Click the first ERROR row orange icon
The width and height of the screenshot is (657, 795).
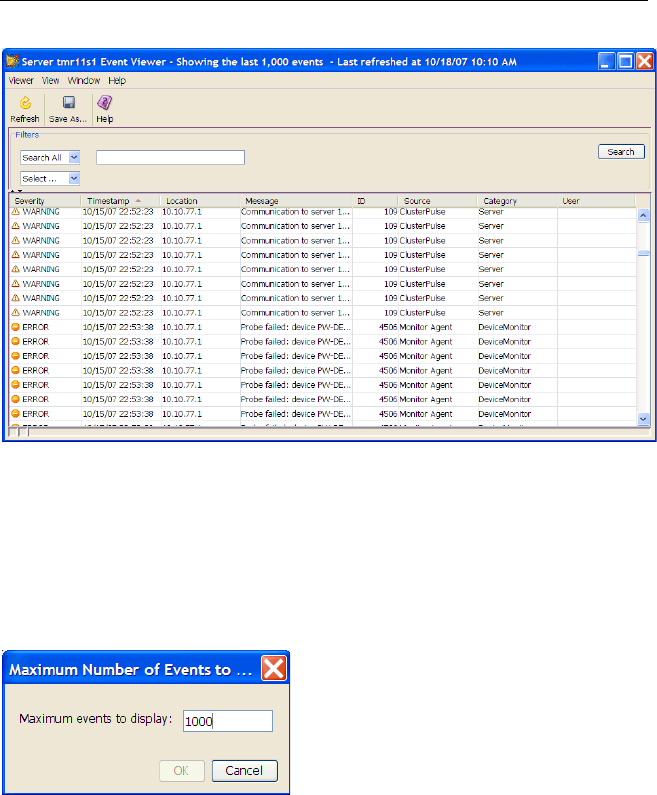(x=15, y=327)
